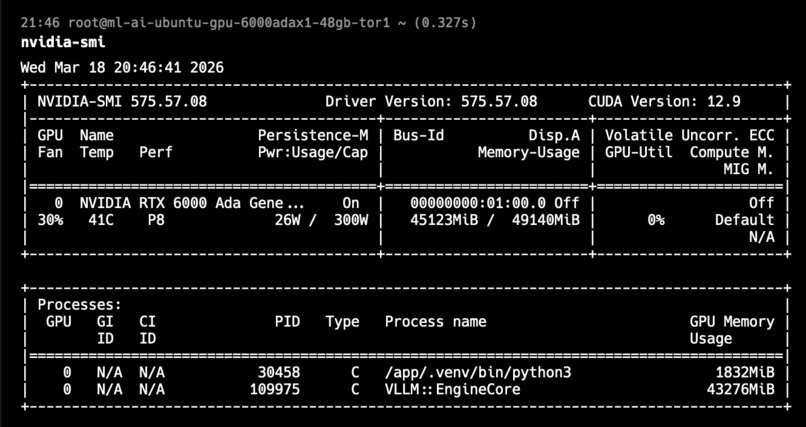The image size is (806, 427).
Task: Click the NVIDIA-SMI 575.57.08 version text
Action: [122, 102]
